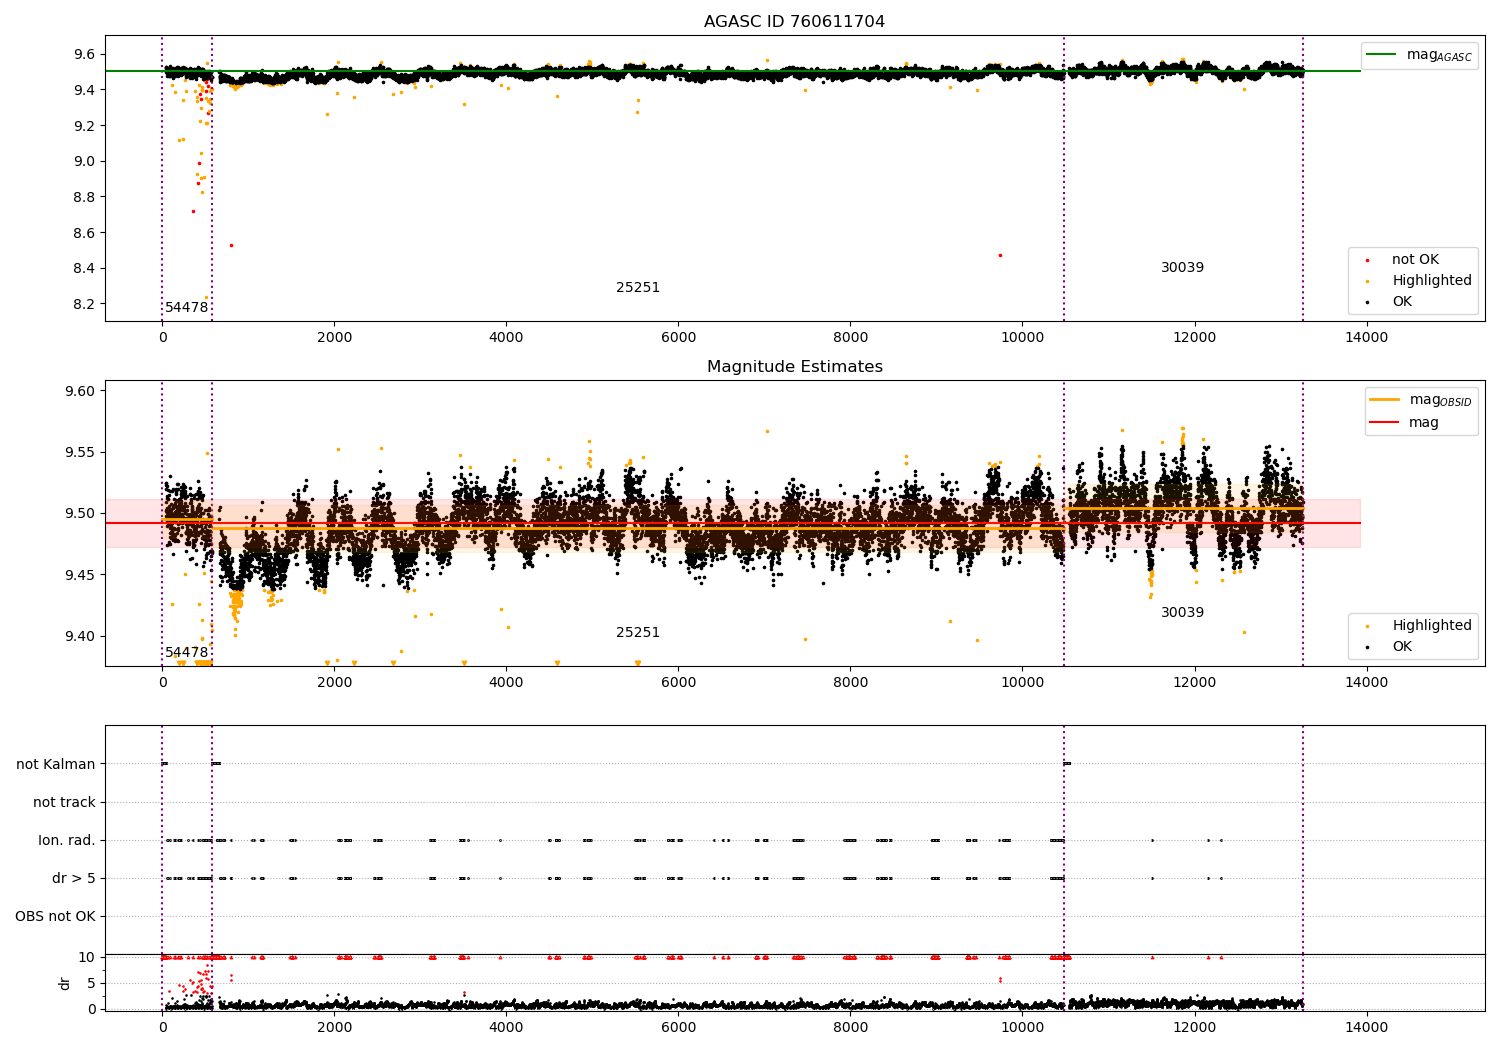Select the 8.8 y-axis tick label
The width and height of the screenshot is (1500, 1050).
pyautogui.click(x=86, y=197)
